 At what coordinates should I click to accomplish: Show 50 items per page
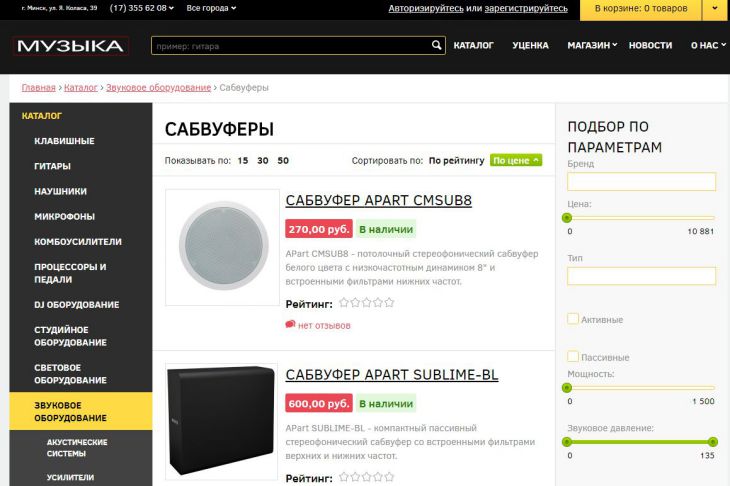283,160
